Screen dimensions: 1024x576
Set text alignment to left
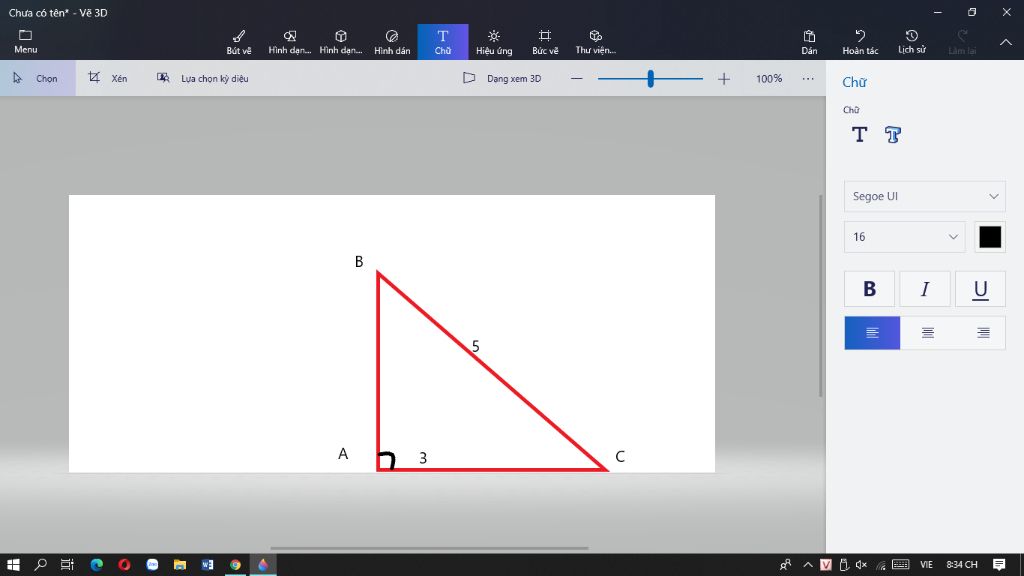(872, 333)
